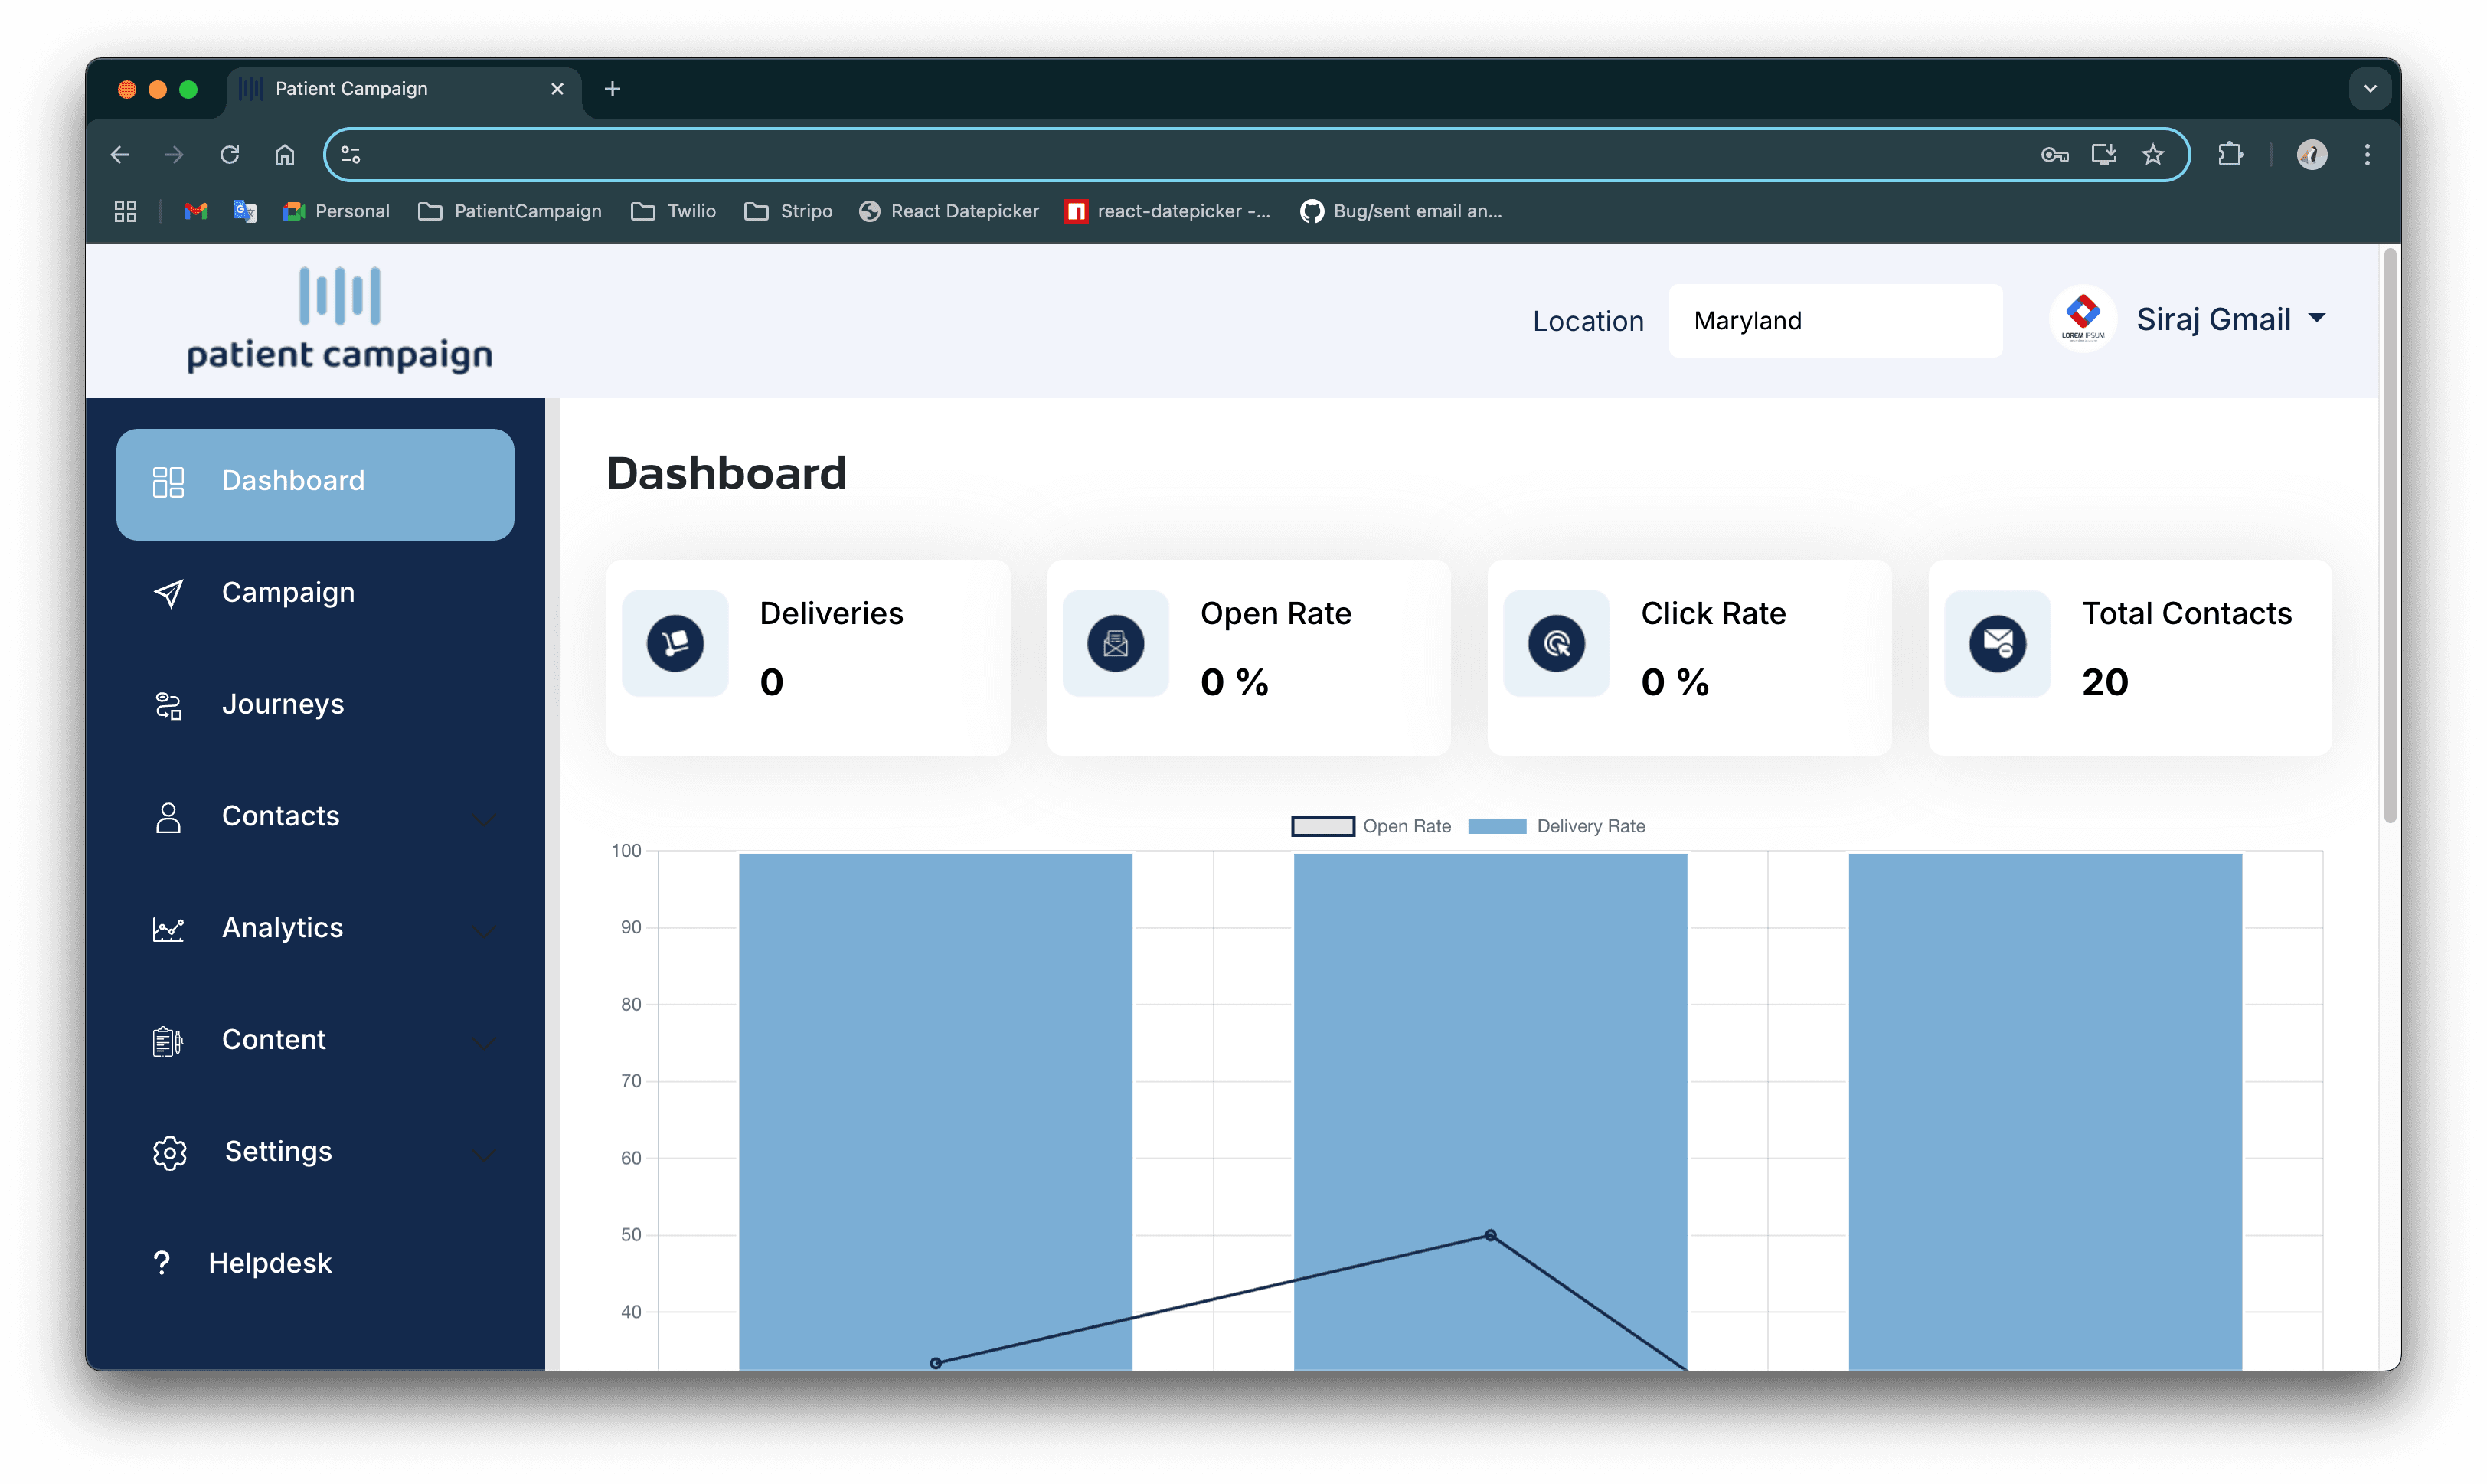Open the React Datepicker bookmark

pyautogui.click(x=949, y=211)
